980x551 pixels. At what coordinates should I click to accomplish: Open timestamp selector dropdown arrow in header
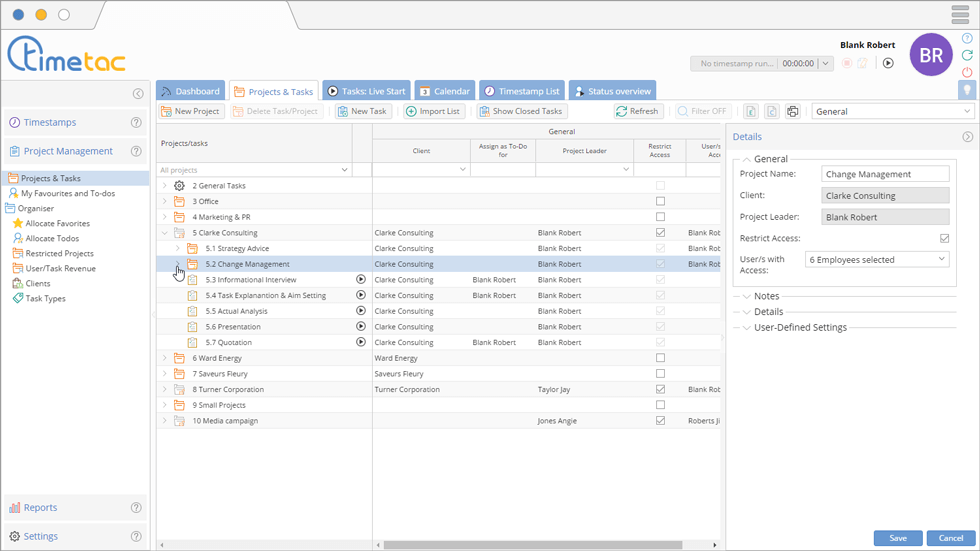(x=826, y=63)
